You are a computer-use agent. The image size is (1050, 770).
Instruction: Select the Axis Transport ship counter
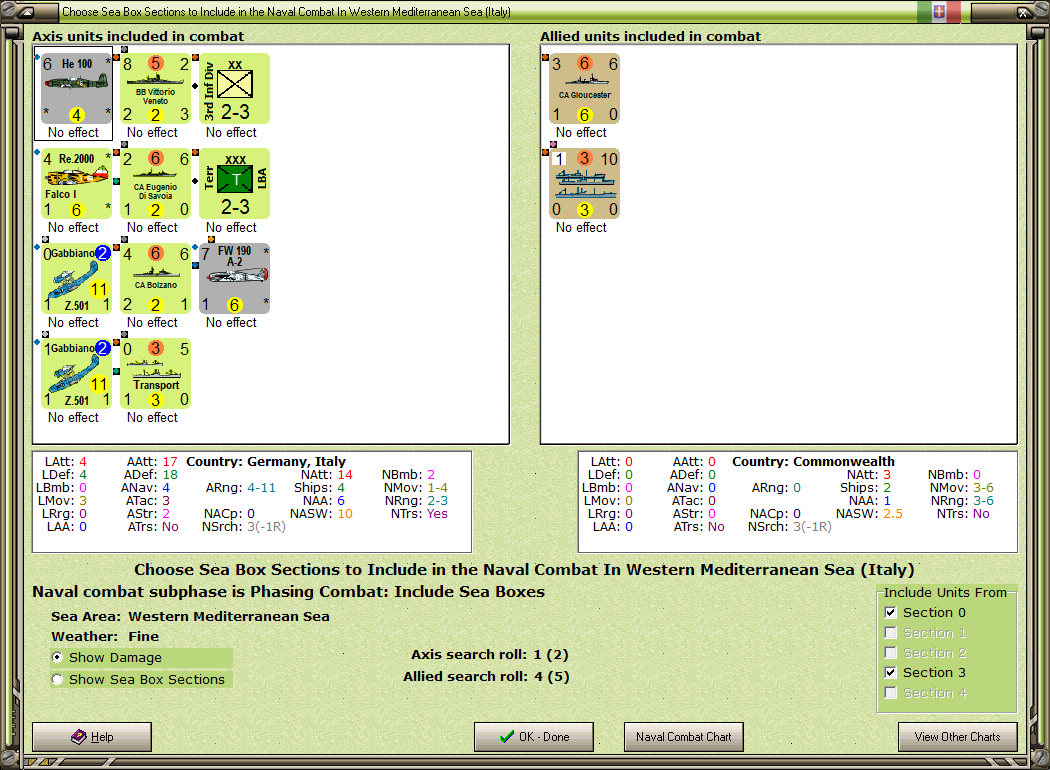(x=155, y=374)
